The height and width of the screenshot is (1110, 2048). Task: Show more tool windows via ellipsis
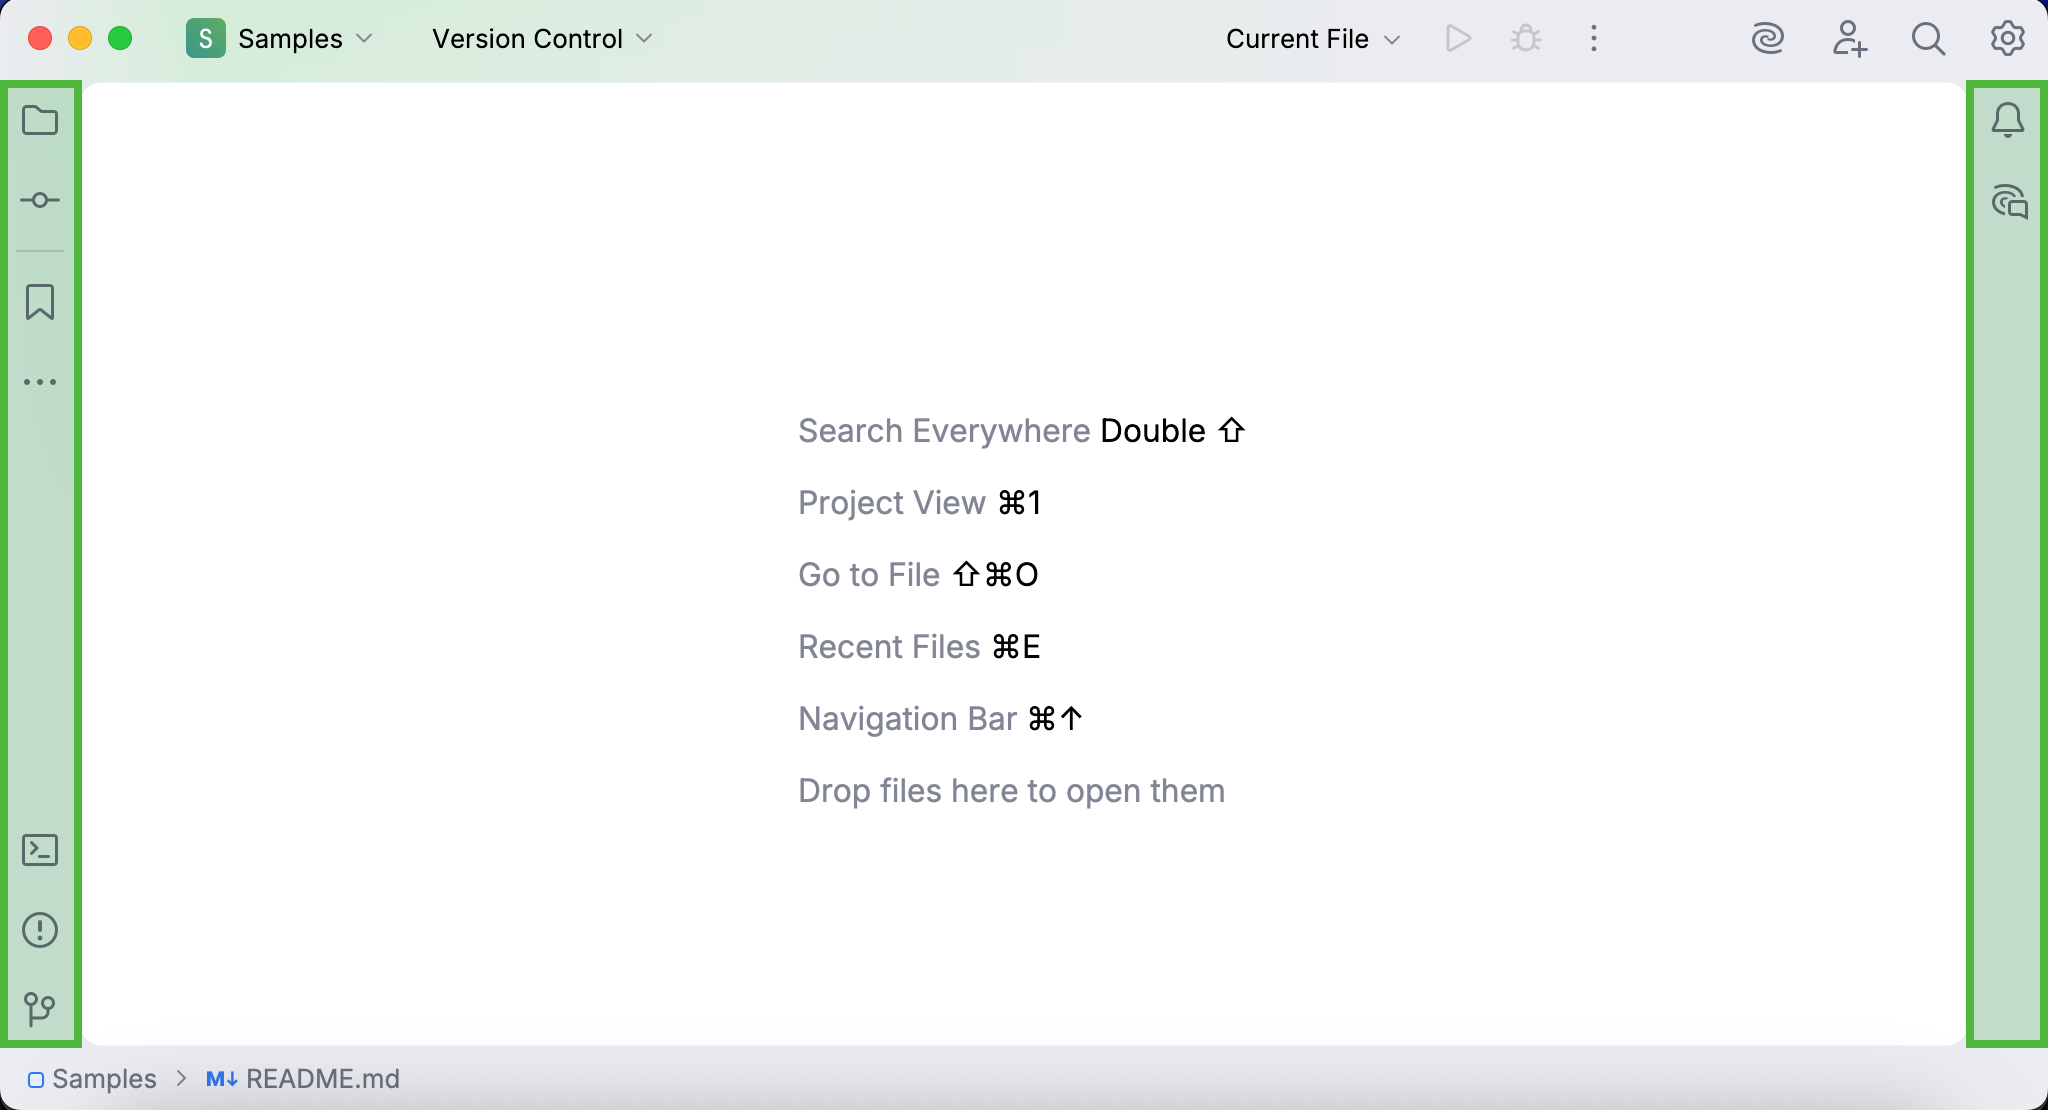coord(41,381)
